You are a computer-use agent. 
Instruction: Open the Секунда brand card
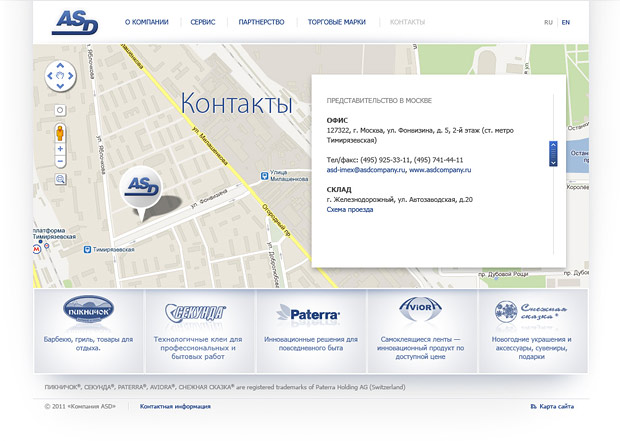pyautogui.click(x=200, y=331)
